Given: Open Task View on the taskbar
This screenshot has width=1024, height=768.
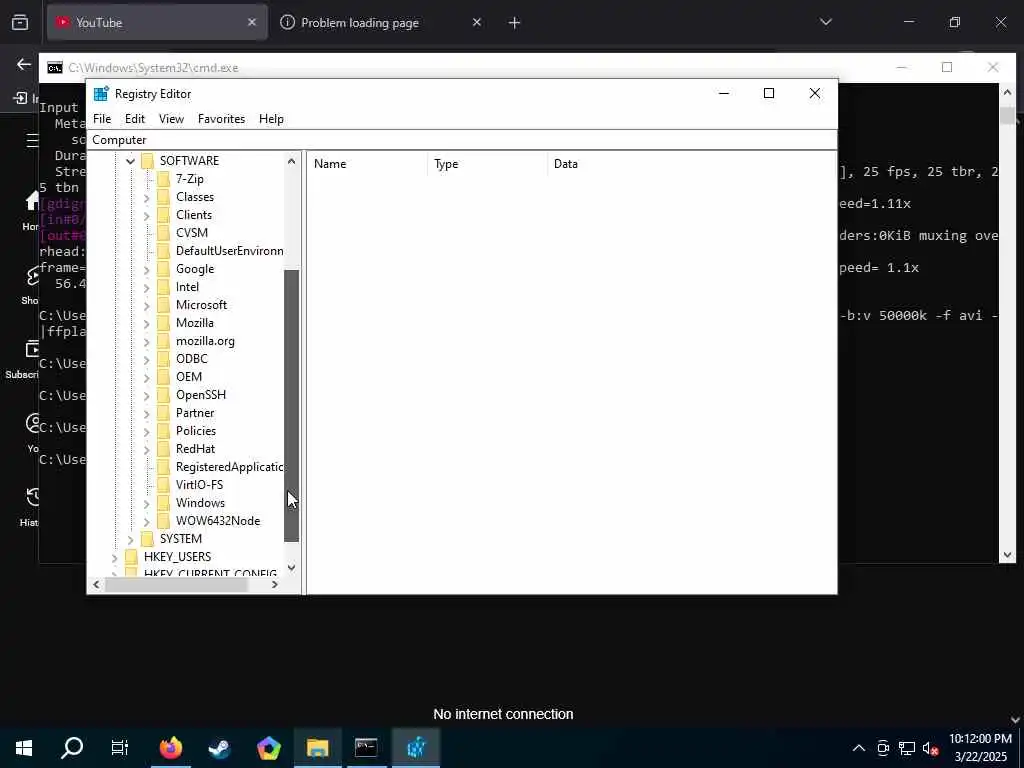Looking at the screenshot, I should tap(120, 748).
